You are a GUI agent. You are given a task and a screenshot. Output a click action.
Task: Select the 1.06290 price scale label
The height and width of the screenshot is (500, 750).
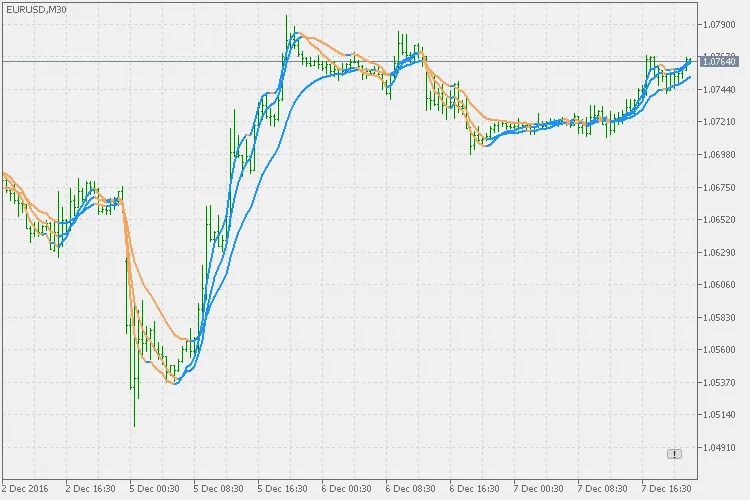coord(720,252)
